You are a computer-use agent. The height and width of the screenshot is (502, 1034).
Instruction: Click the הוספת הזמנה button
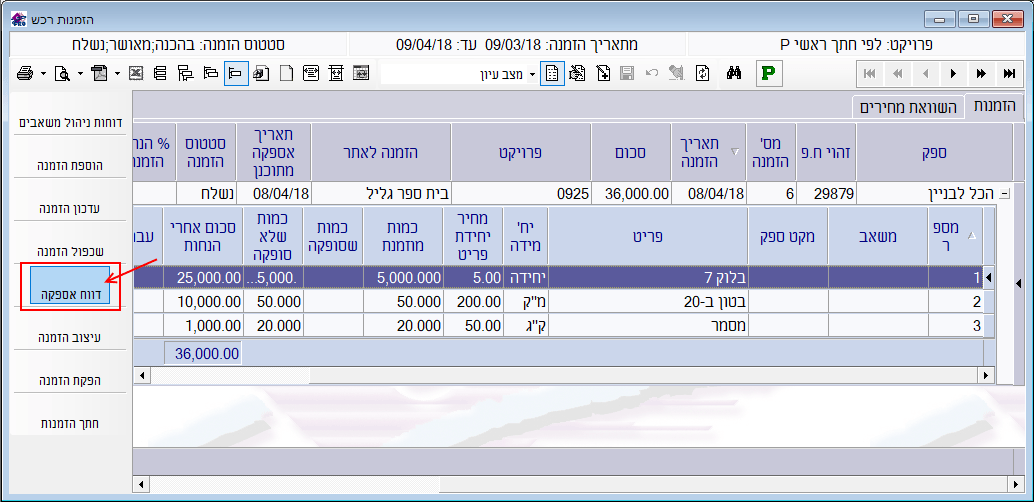(x=70, y=164)
